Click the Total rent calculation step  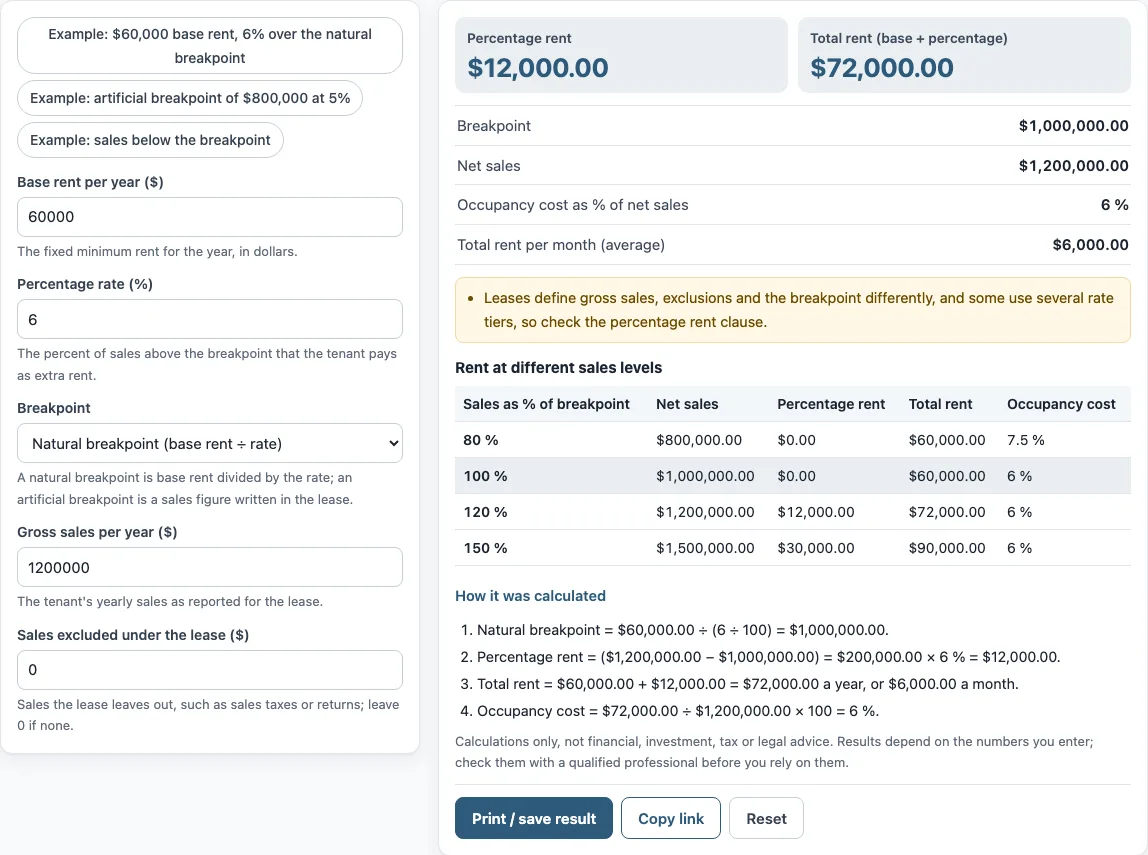tap(748, 684)
